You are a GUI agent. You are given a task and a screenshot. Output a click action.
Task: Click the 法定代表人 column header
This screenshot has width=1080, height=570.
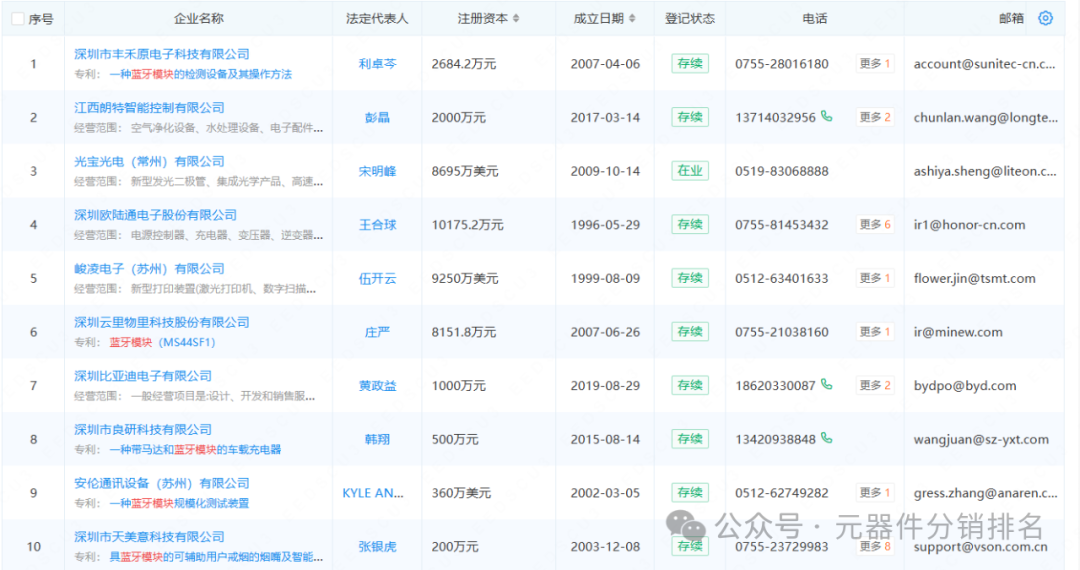click(x=377, y=19)
